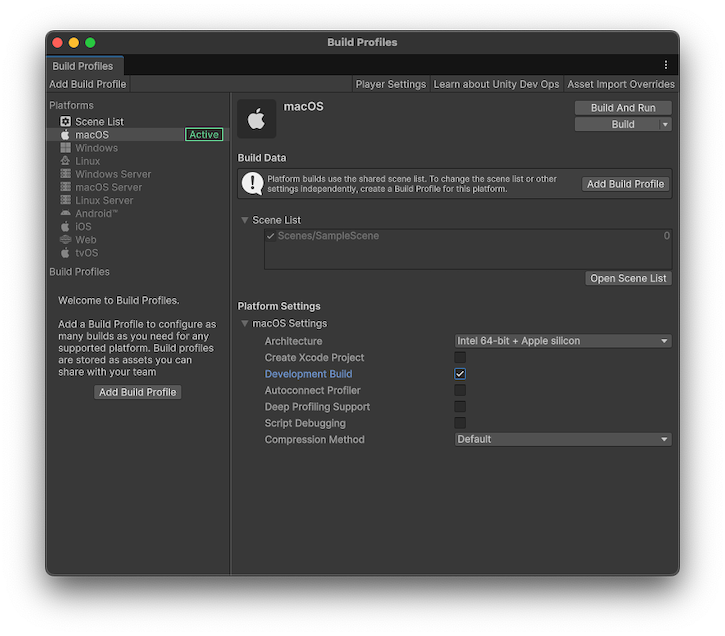Select the Web platform icon
This screenshot has width=725, height=636.
pyautogui.click(x=66, y=240)
